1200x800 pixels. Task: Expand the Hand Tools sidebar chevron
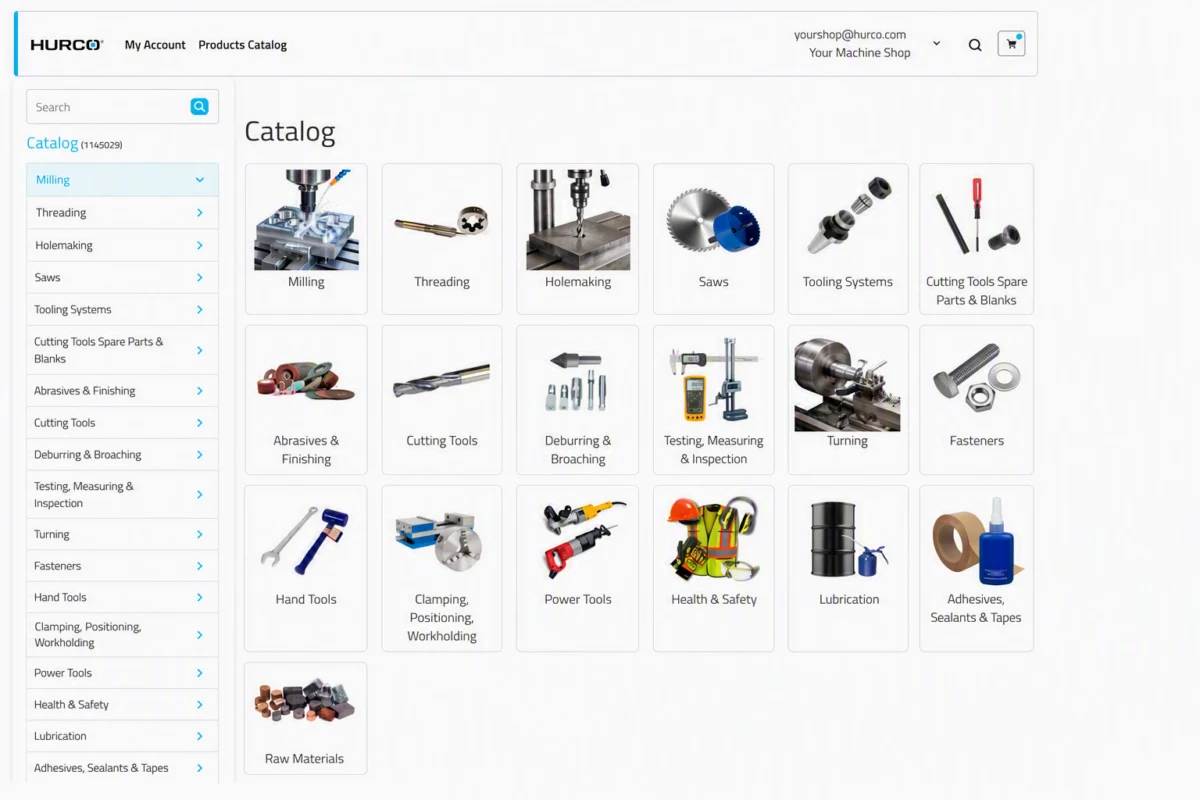(200, 597)
